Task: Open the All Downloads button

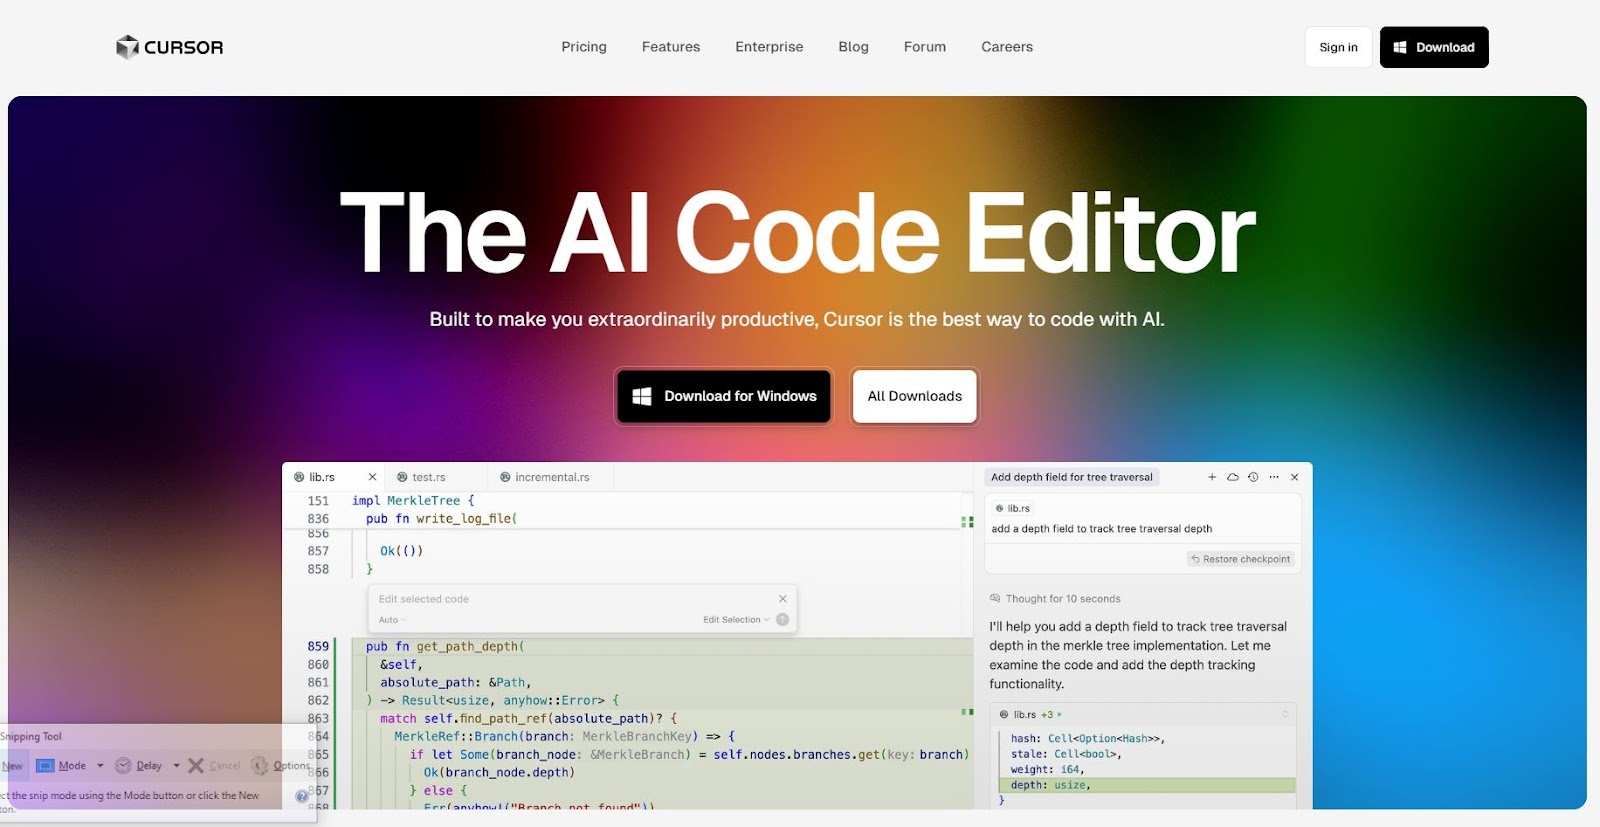Action: (914, 396)
